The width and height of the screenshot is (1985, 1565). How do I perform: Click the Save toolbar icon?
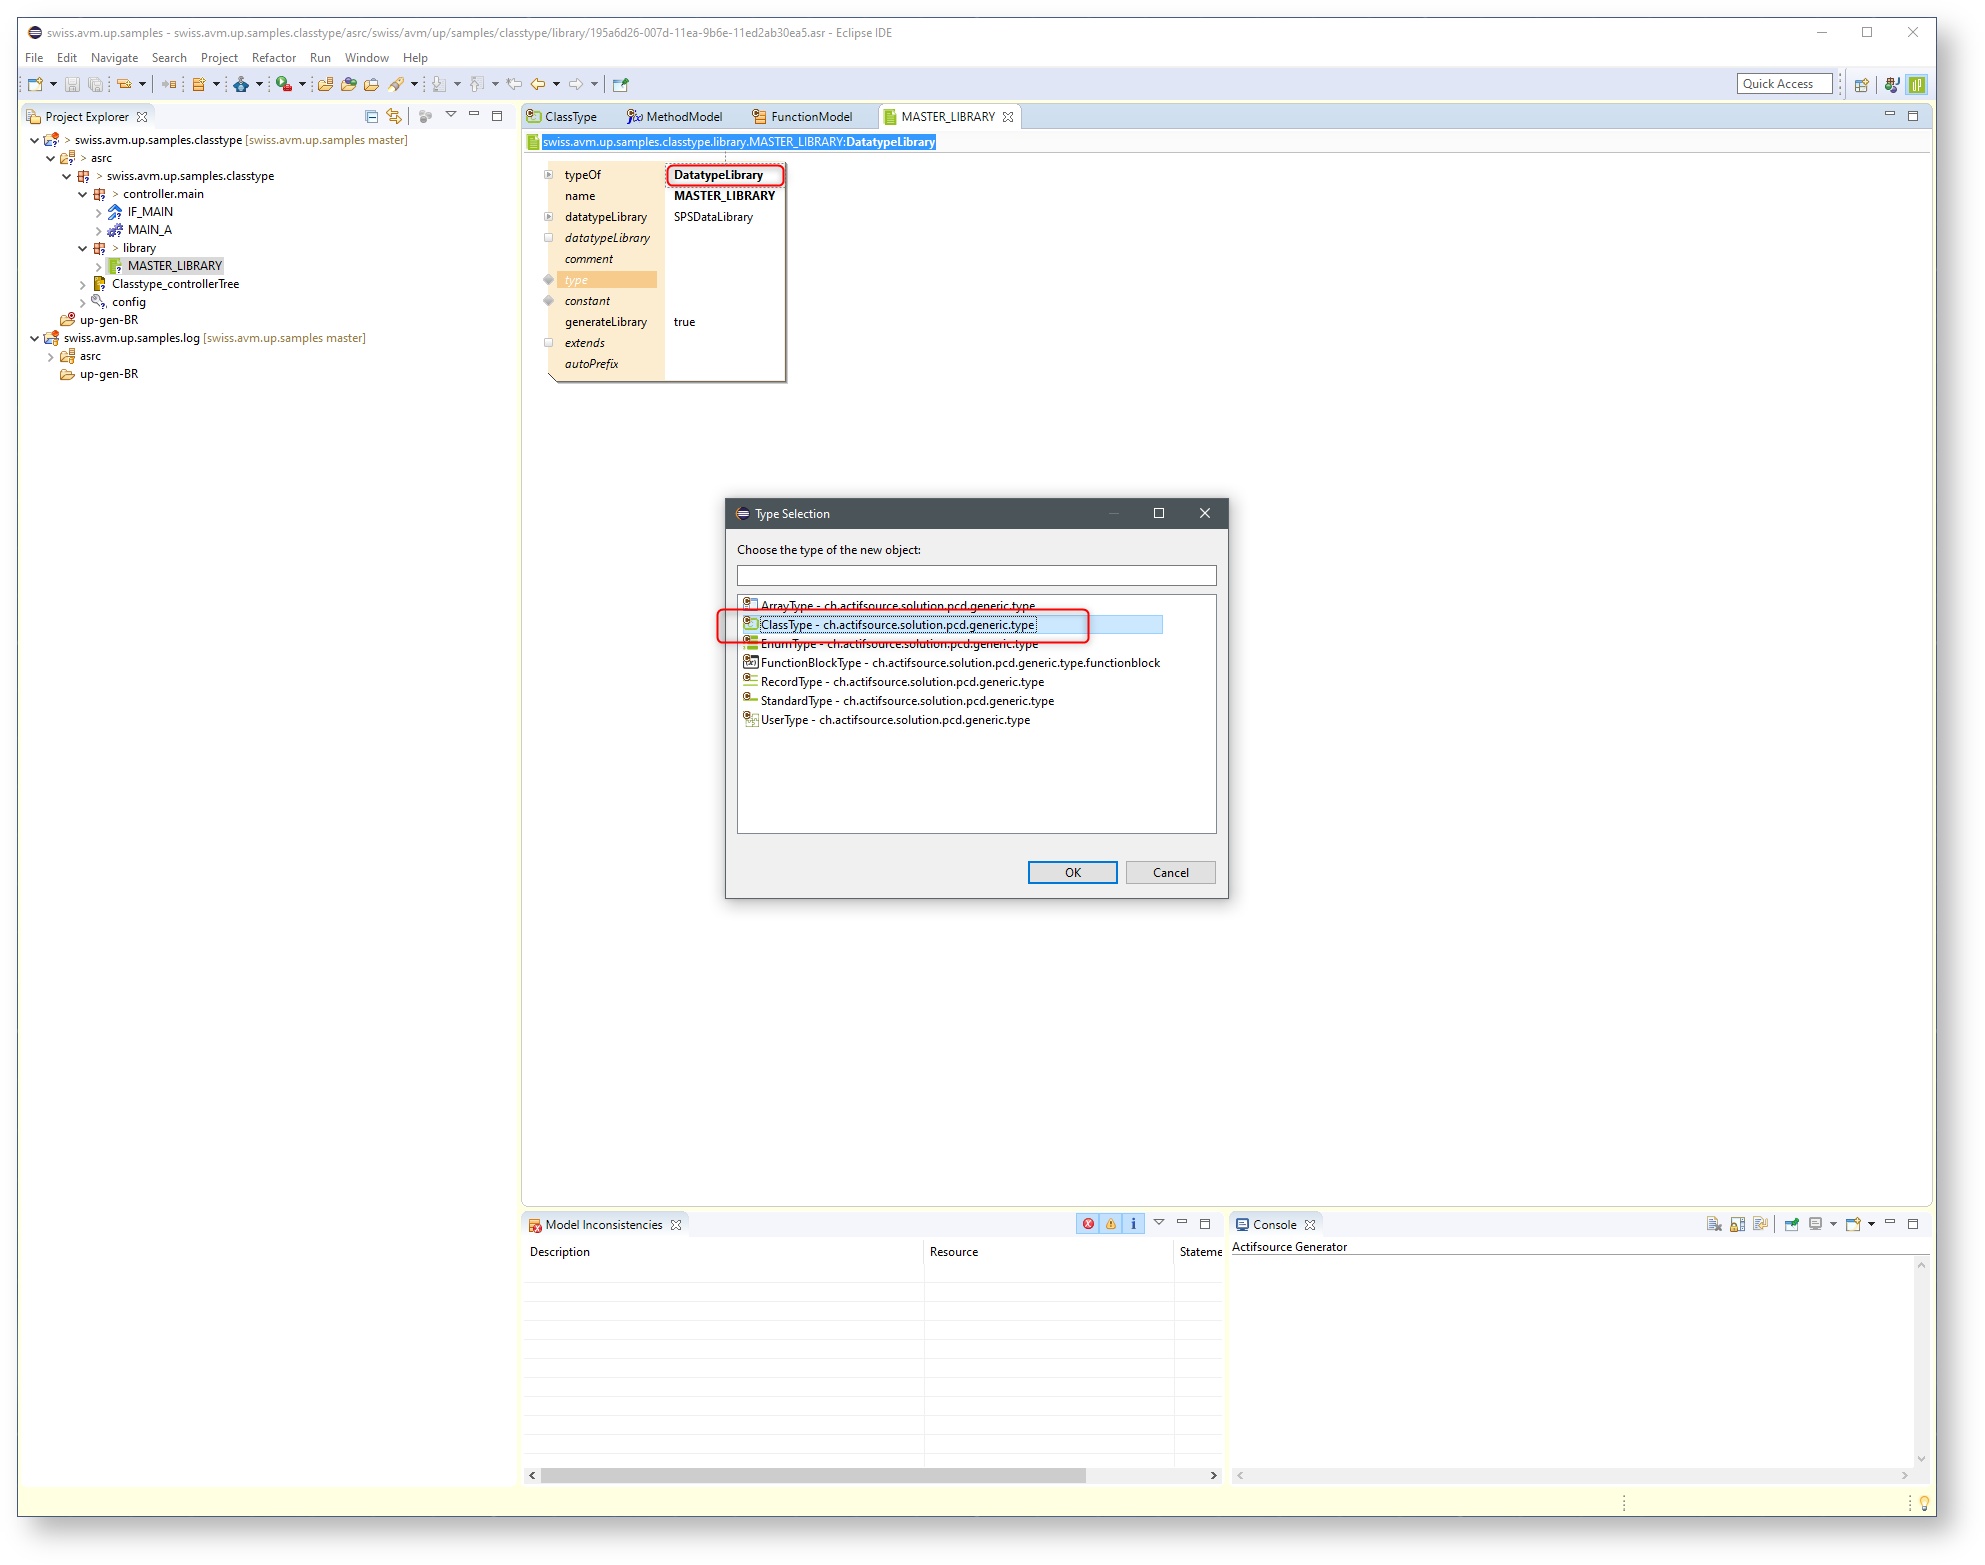[72, 85]
